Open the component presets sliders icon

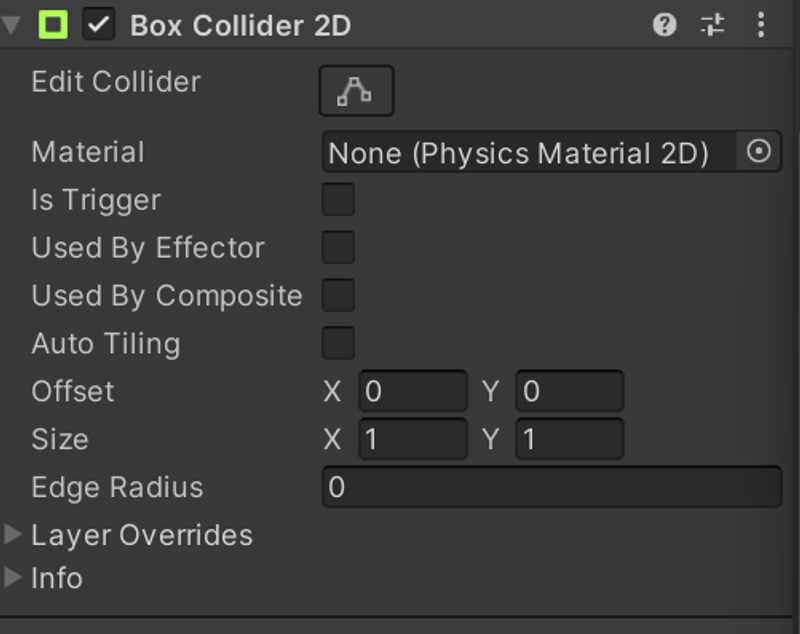click(712, 25)
